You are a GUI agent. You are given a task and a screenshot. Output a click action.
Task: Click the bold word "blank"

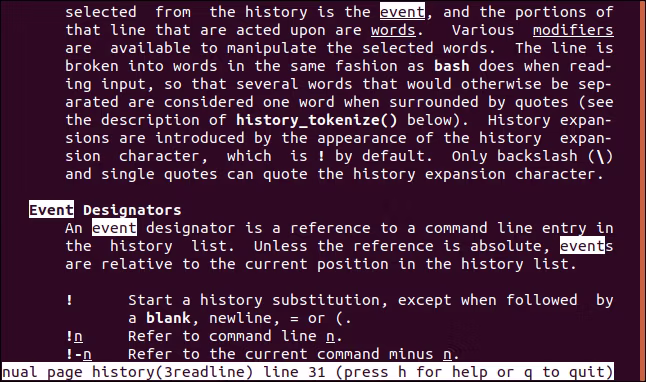pyautogui.click(x=168, y=318)
